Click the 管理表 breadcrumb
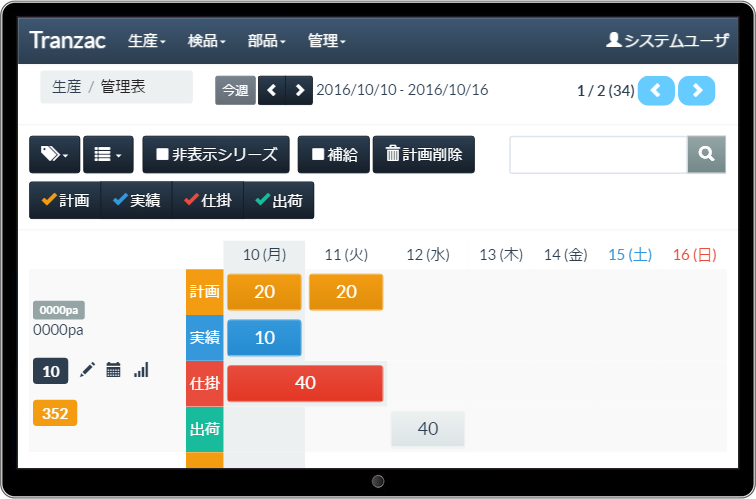 tap(123, 87)
